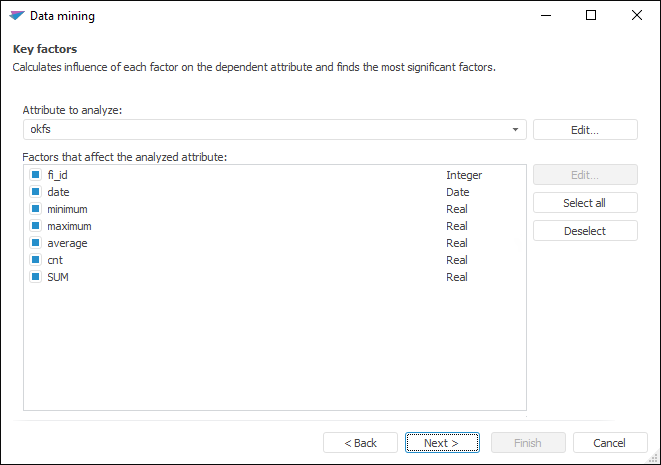Toggle the average factor checkbox
This screenshot has width=661, height=465.
click(35, 243)
